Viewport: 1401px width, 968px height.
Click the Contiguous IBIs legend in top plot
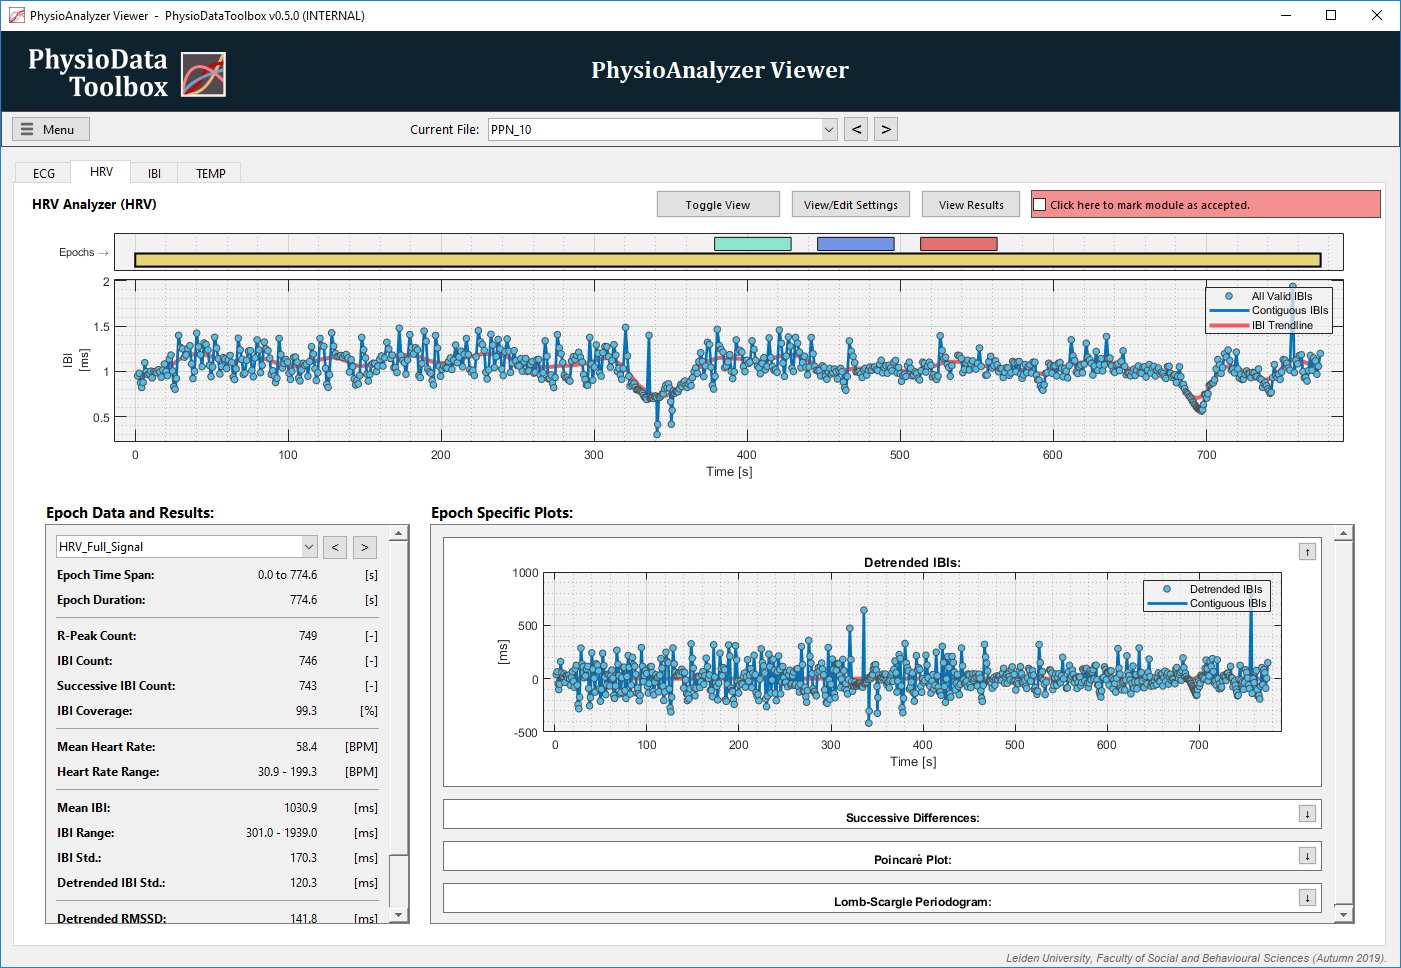coord(1290,310)
